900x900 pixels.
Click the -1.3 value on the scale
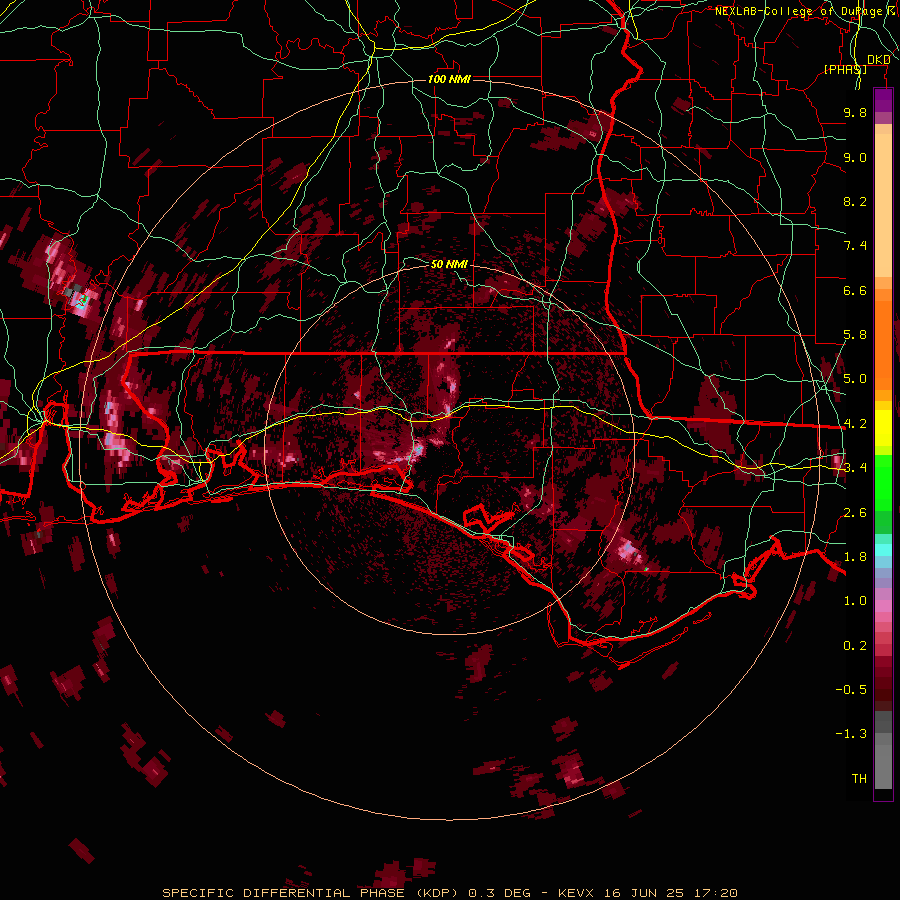[x=851, y=734]
